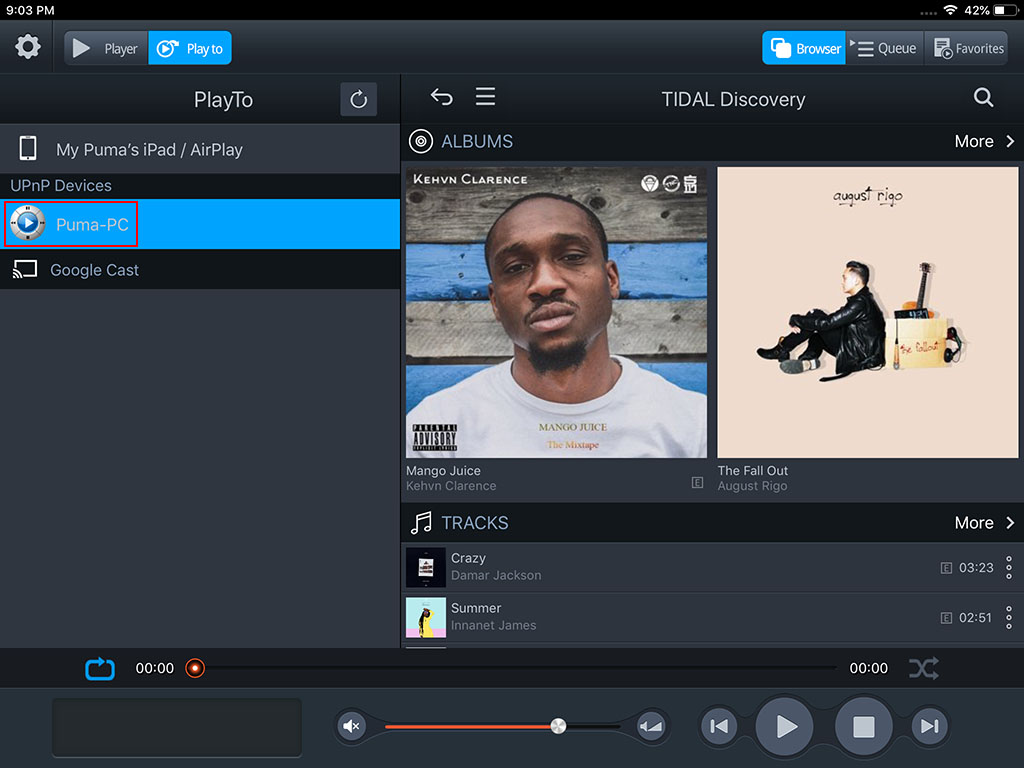The width and height of the screenshot is (1024, 768).
Task: Skip to previous track
Action: (719, 726)
